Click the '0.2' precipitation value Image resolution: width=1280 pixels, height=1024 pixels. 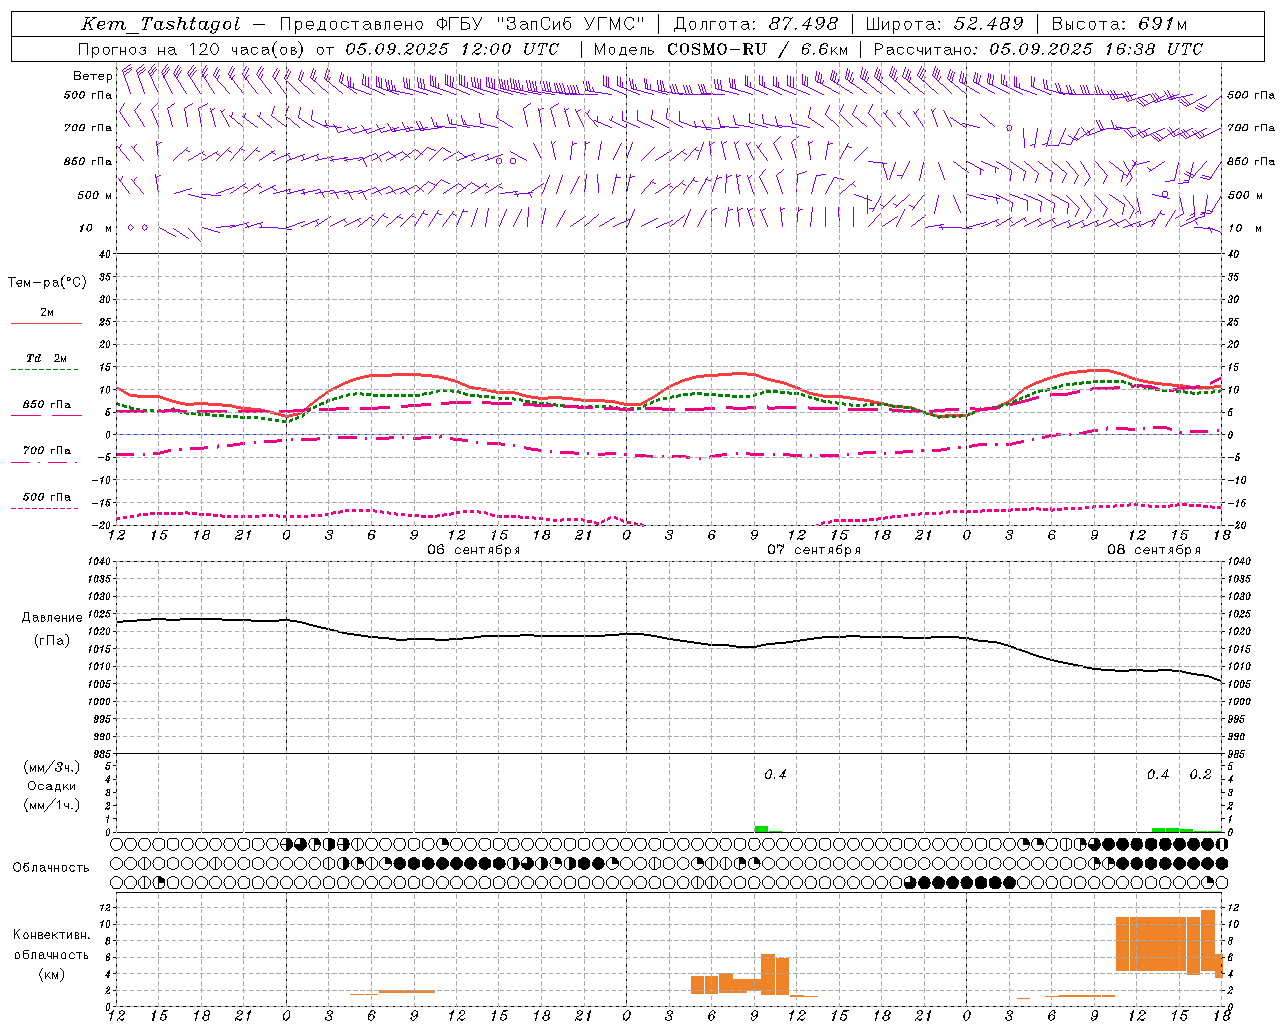pos(1200,775)
